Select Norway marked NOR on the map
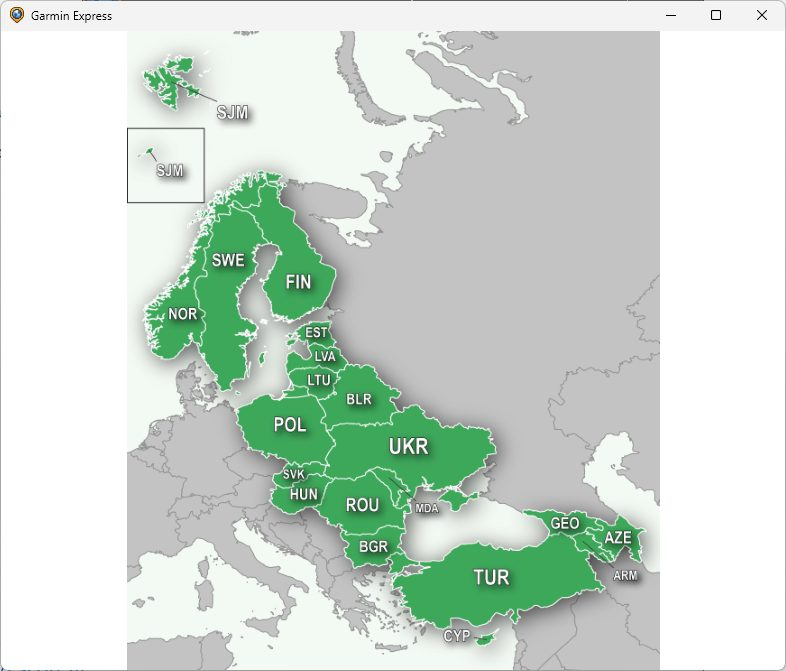The width and height of the screenshot is (786, 671). tap(182, 314)
